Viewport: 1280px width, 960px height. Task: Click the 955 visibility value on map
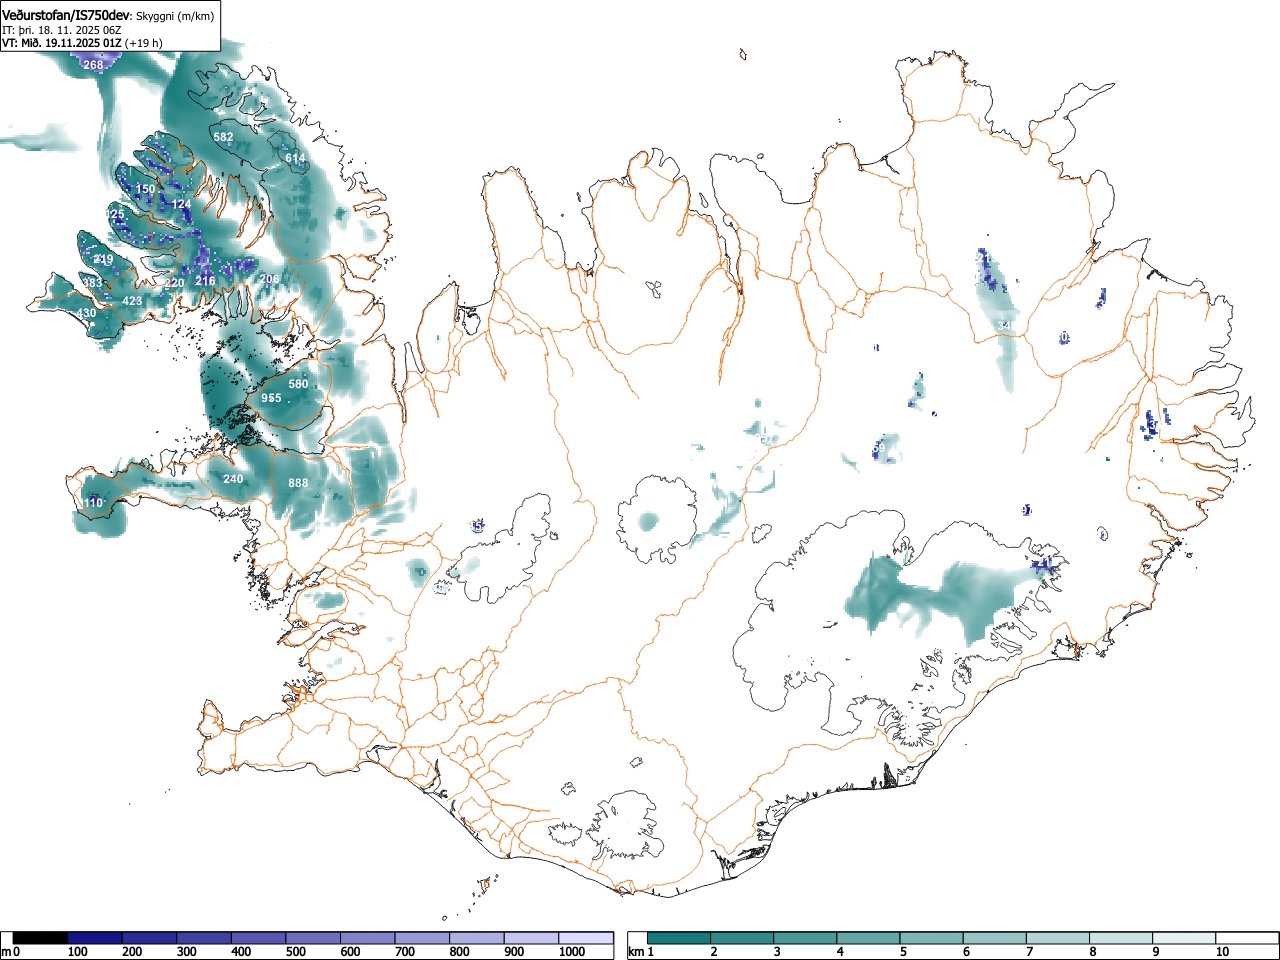pos(271,398)
